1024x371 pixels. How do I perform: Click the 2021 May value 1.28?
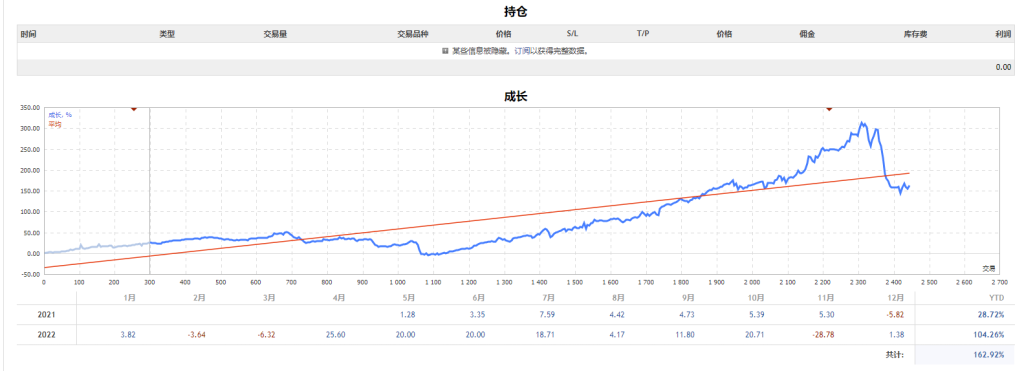pos(408,315)
